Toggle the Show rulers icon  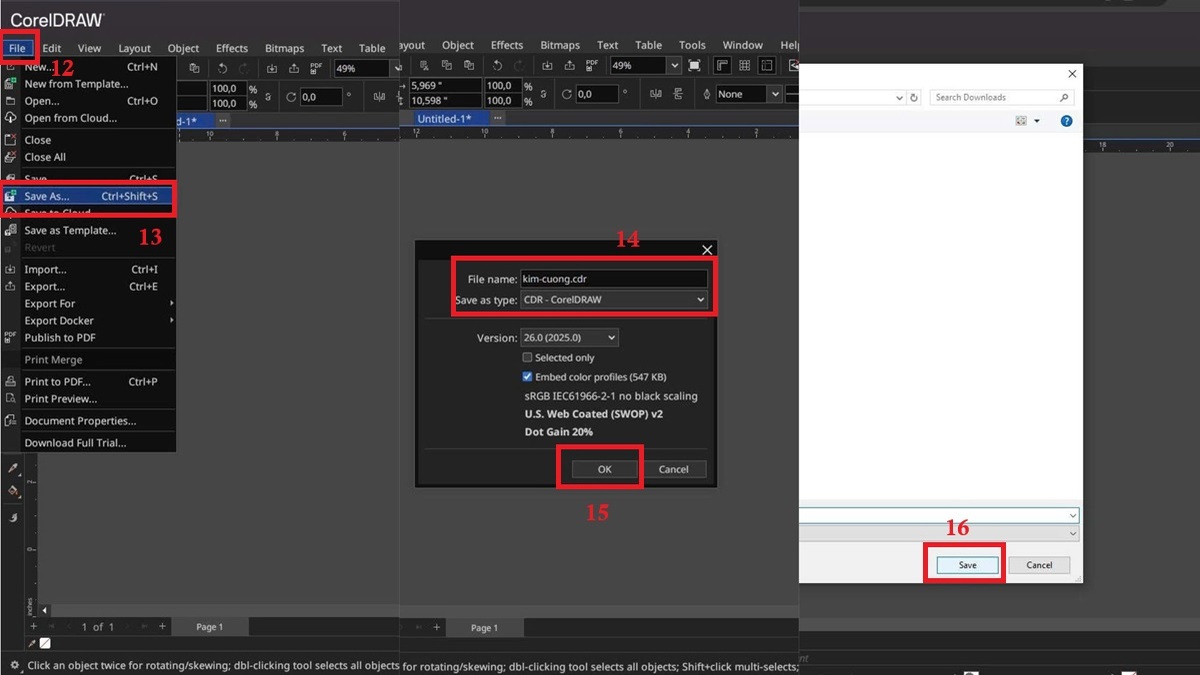tap(722, 65)
